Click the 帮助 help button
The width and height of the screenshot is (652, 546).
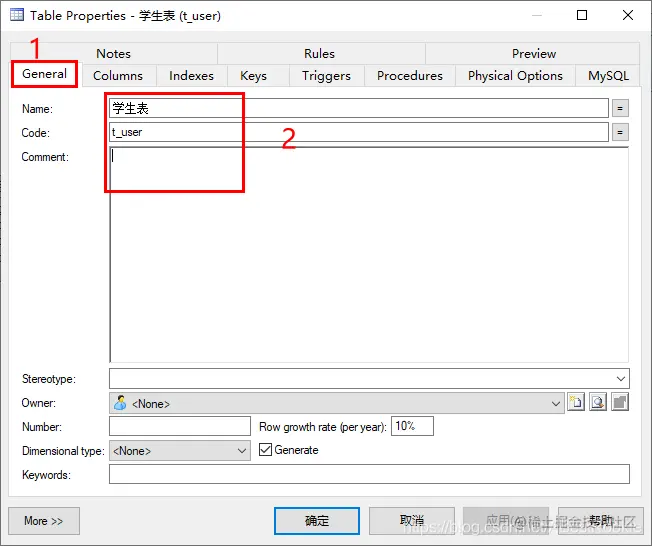[601, 521]
